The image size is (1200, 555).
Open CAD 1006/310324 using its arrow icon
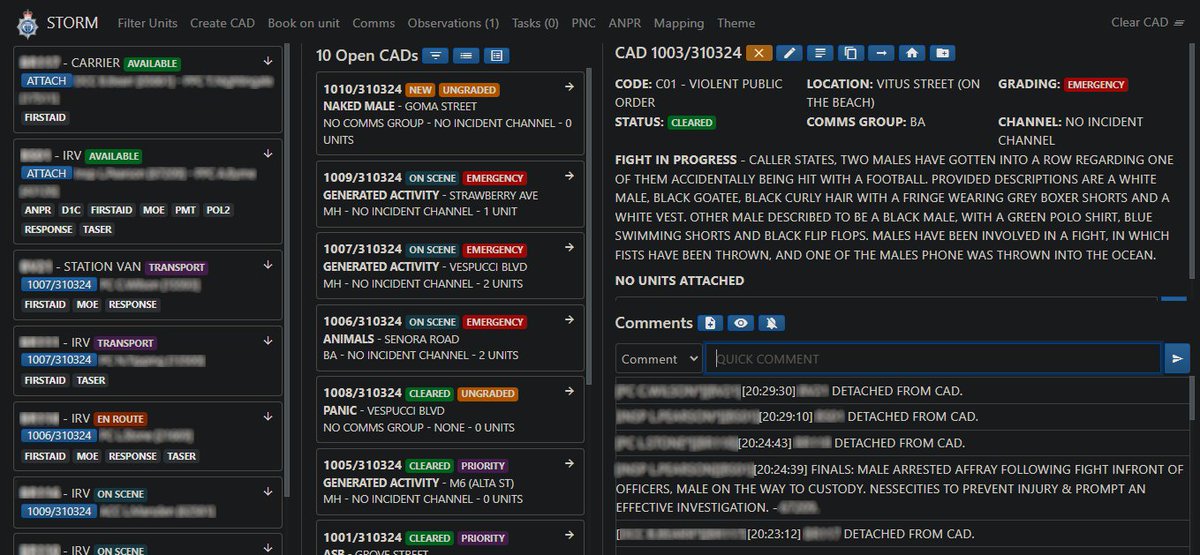[x=569, y=320]
